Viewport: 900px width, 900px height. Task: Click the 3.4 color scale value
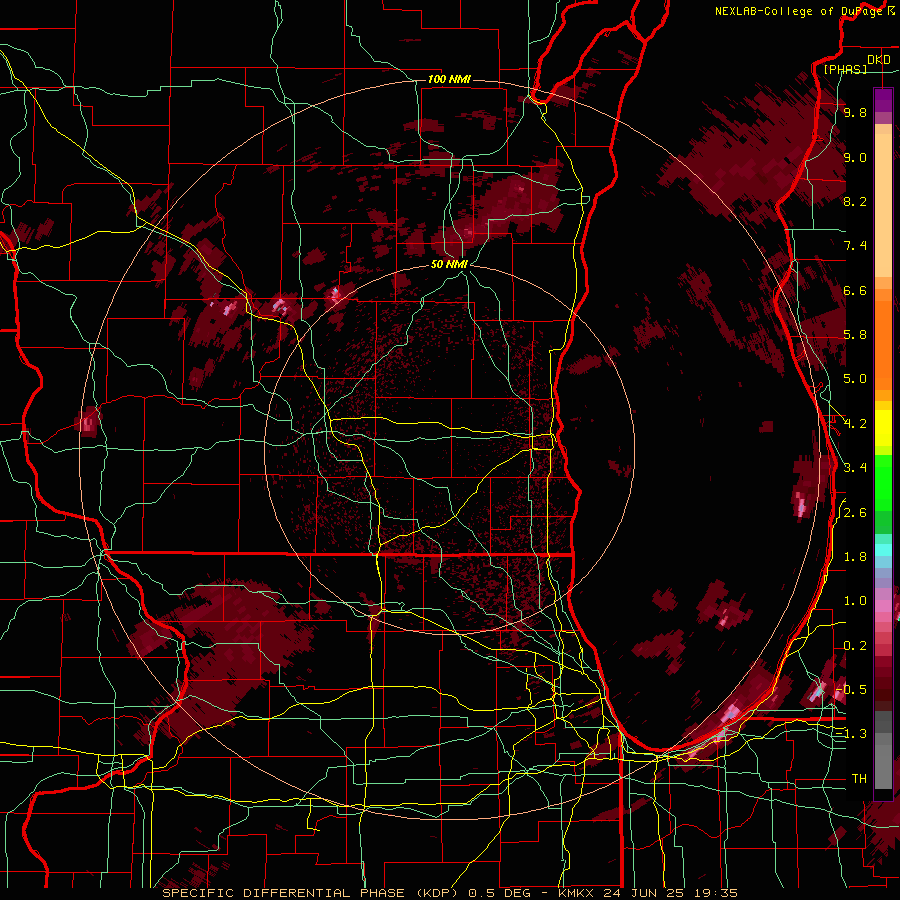[855, 468]
